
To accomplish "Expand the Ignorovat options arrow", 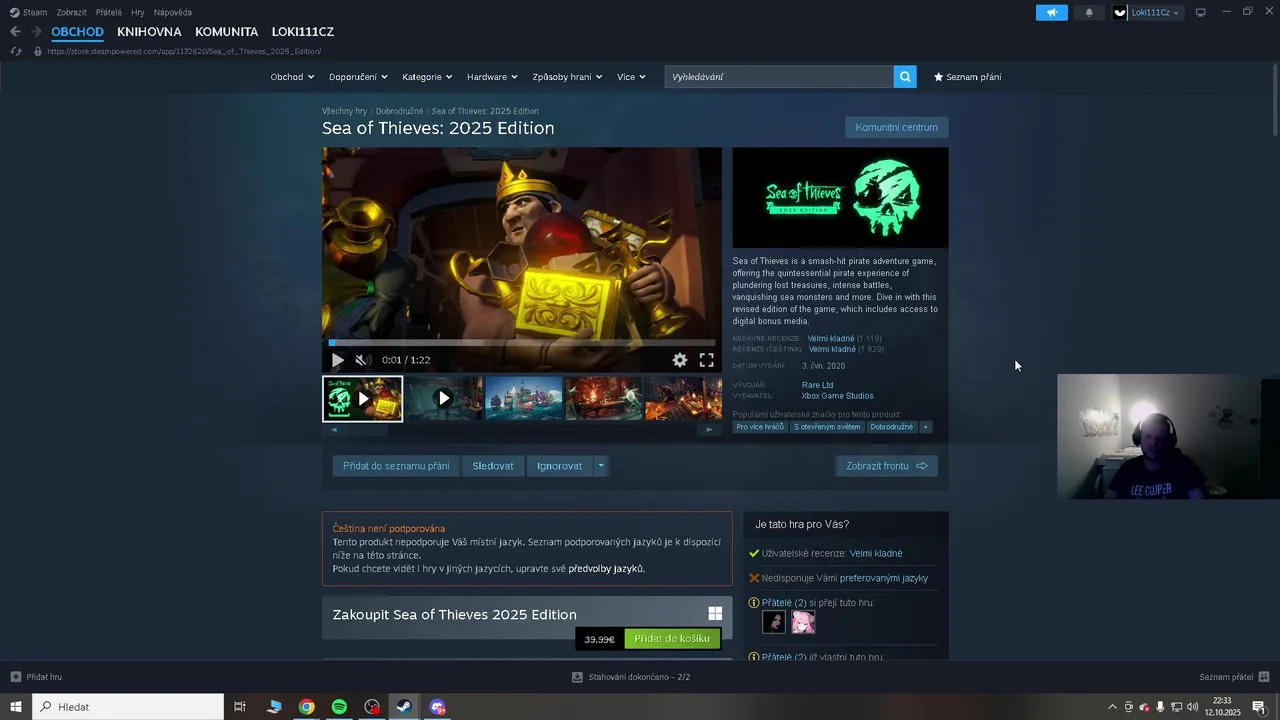I will point(600,466).
